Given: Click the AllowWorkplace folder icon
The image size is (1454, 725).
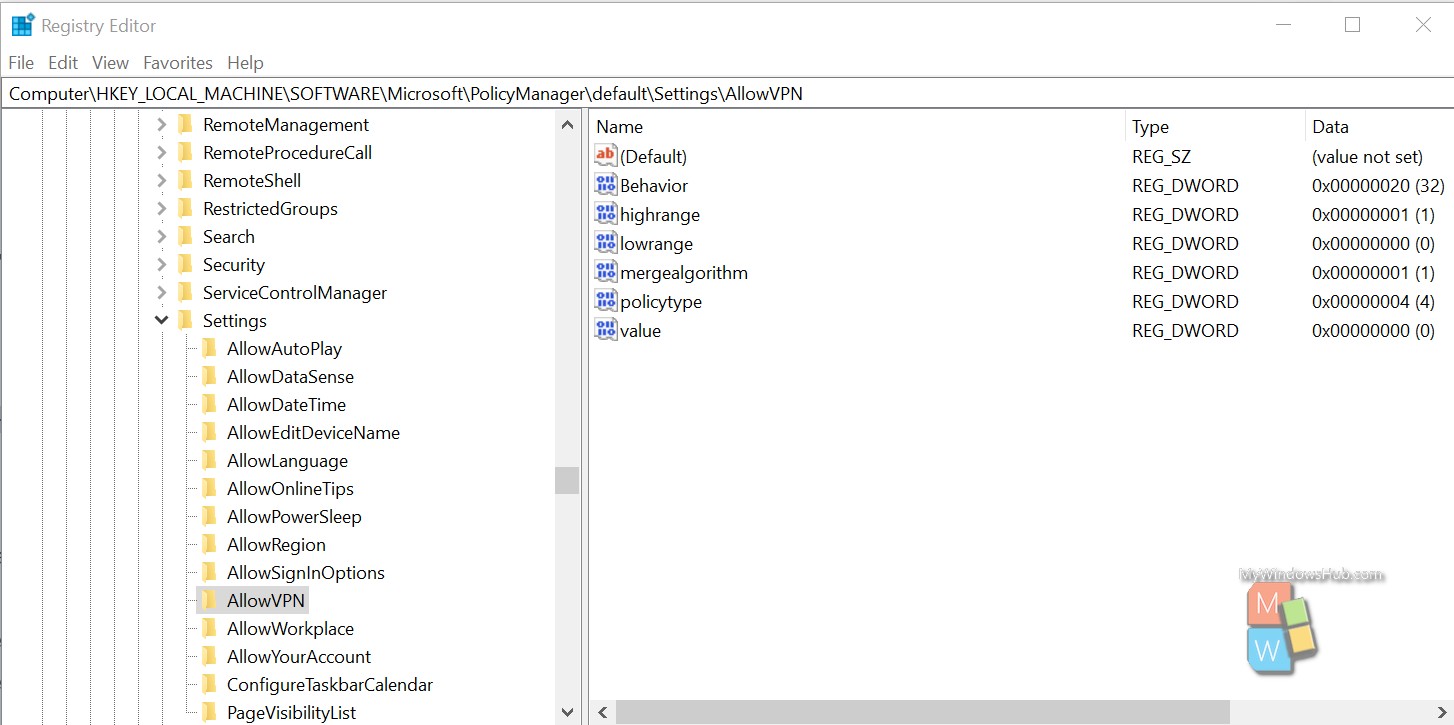Looking at the screenshot, I should click(x=208, y=628).
